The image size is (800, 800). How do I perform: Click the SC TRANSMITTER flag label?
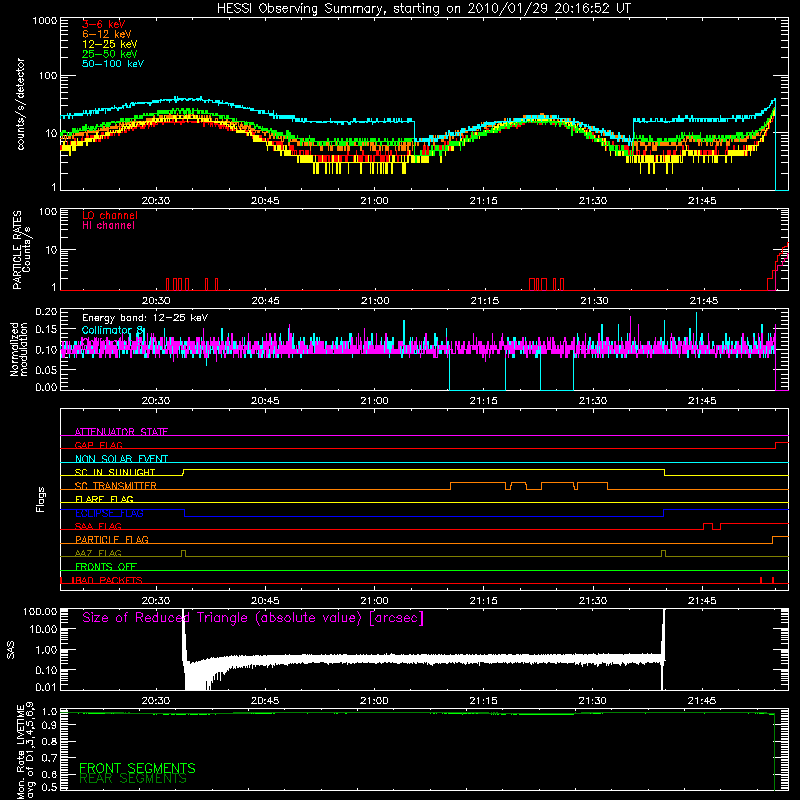(115, 486)
